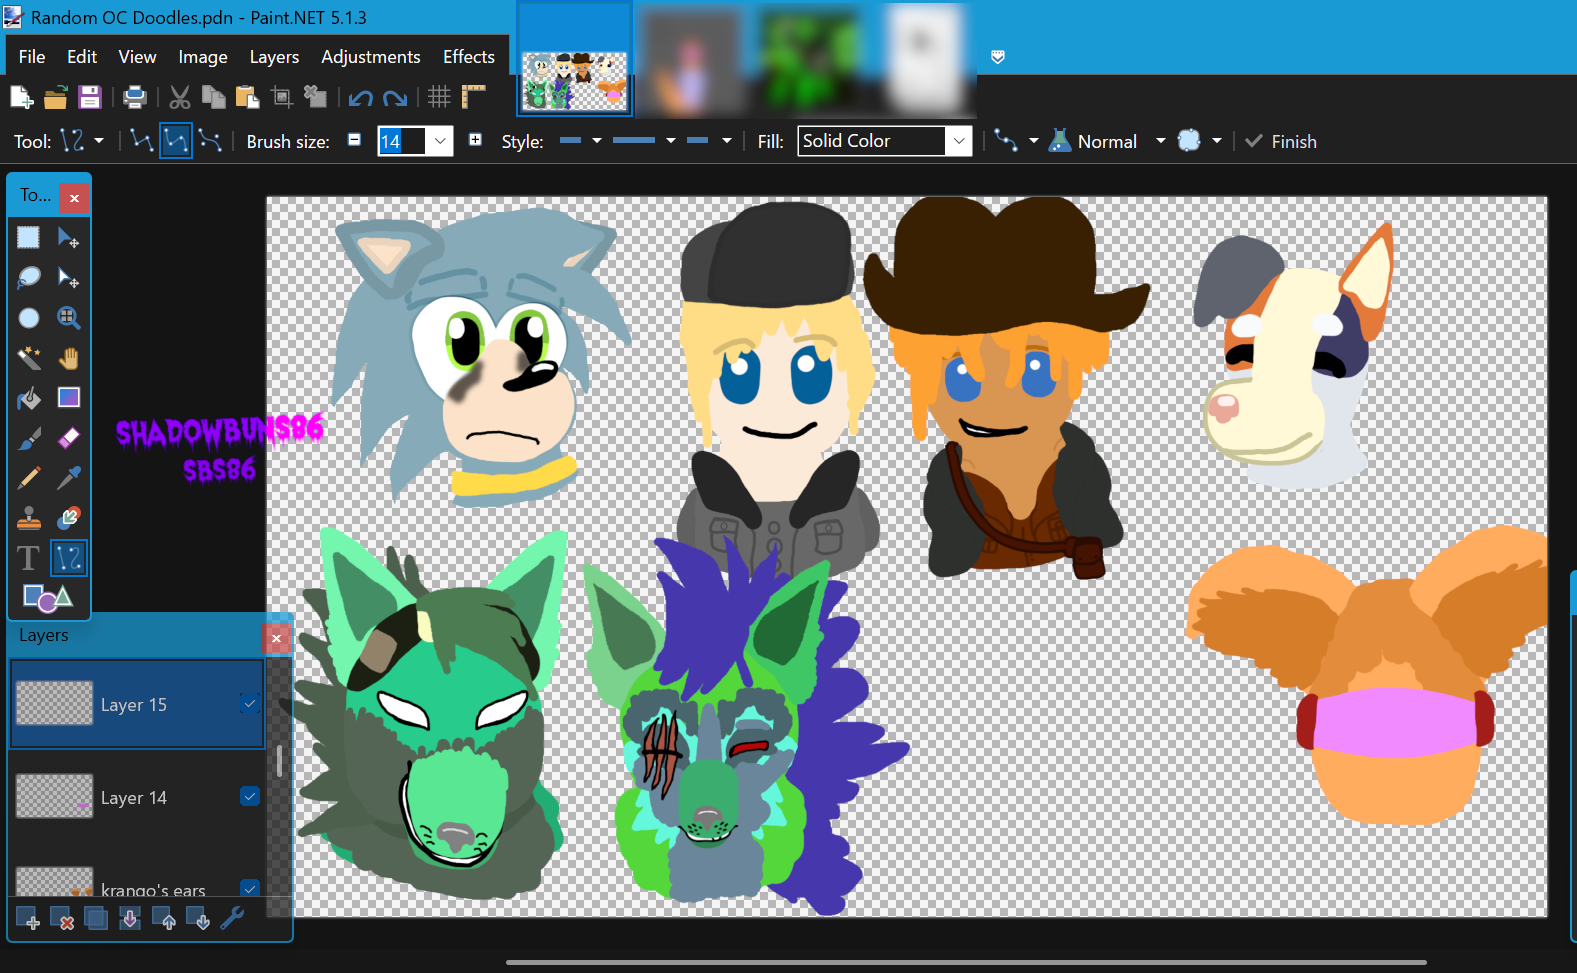Open the Layers menu

274,57
